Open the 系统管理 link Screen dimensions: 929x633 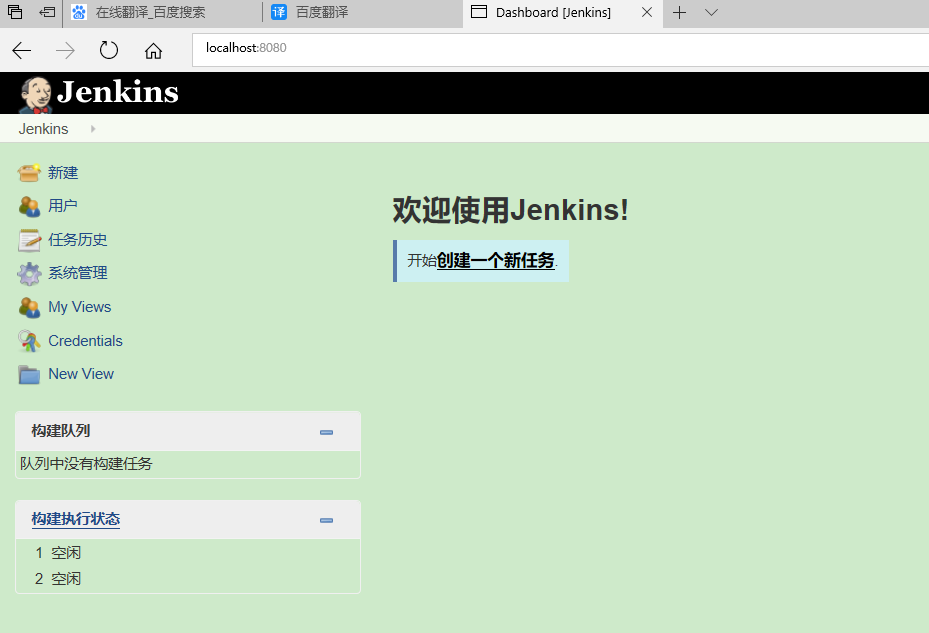[x=78, y=273]
